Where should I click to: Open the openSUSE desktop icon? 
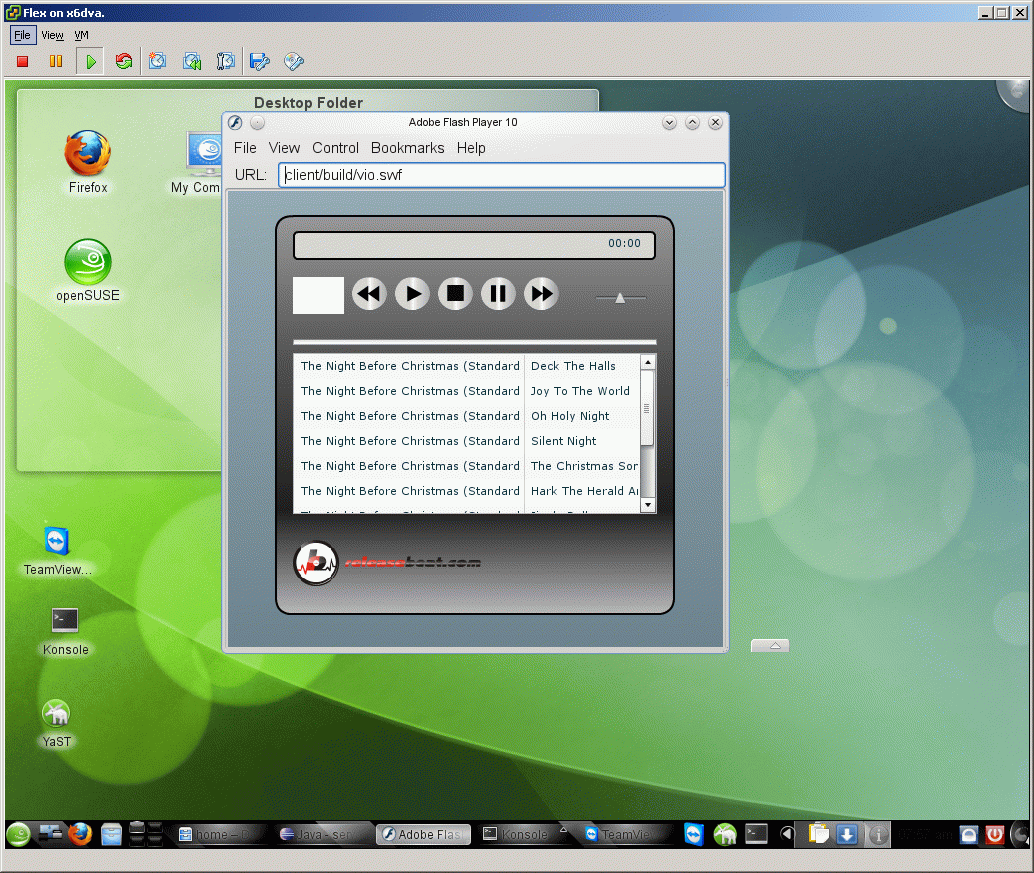click(x=88, y=270)
